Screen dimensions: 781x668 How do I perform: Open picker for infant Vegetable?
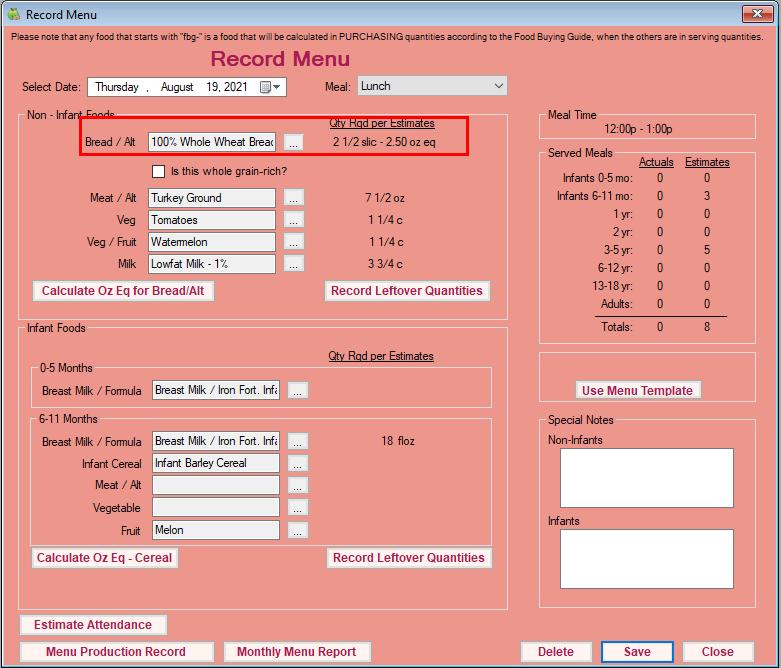pos(297,508)
